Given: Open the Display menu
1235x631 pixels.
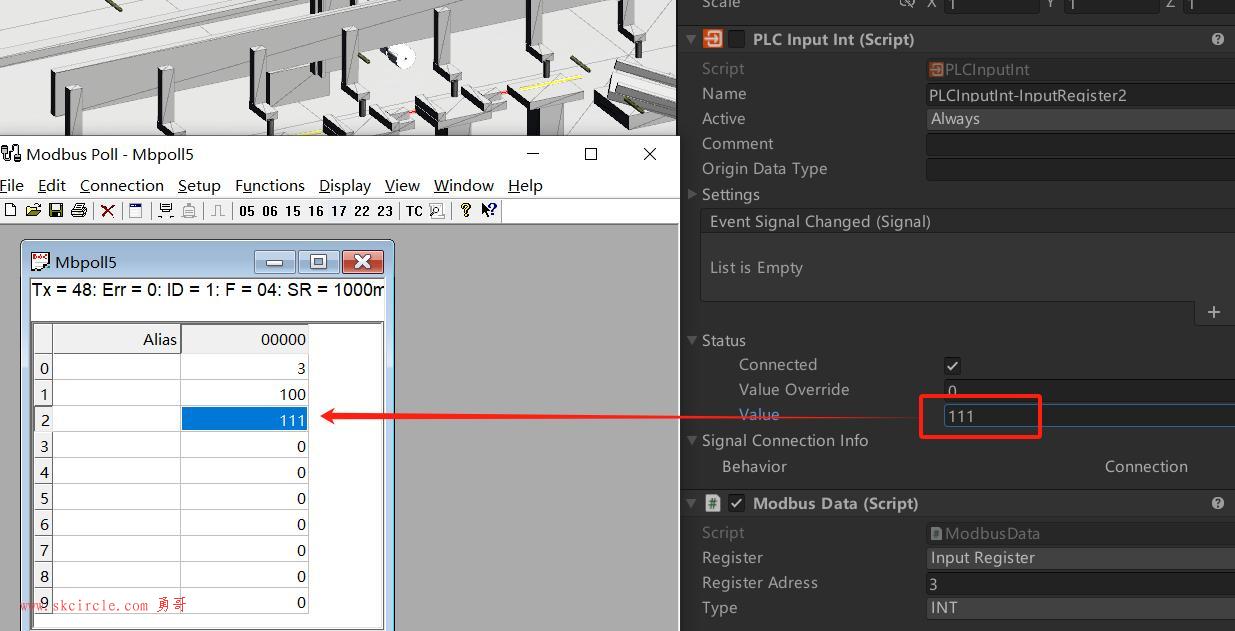Looking at the screenshot, I should (x=345, y=185).
